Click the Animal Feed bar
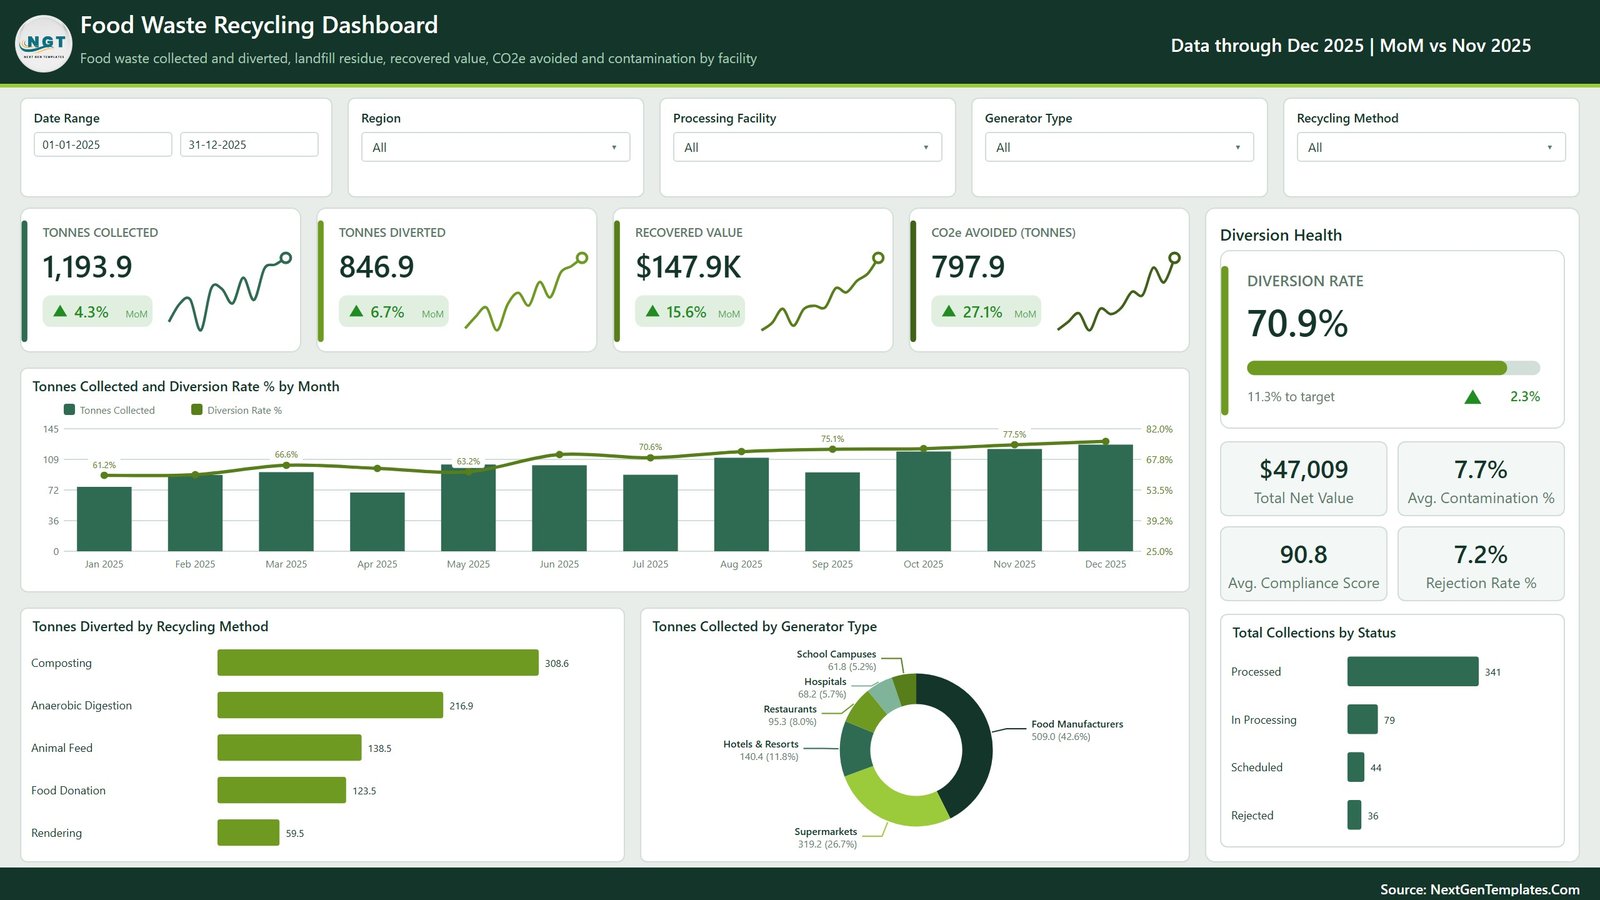Screen dimensions: 1600x900 tap(290, 748)
